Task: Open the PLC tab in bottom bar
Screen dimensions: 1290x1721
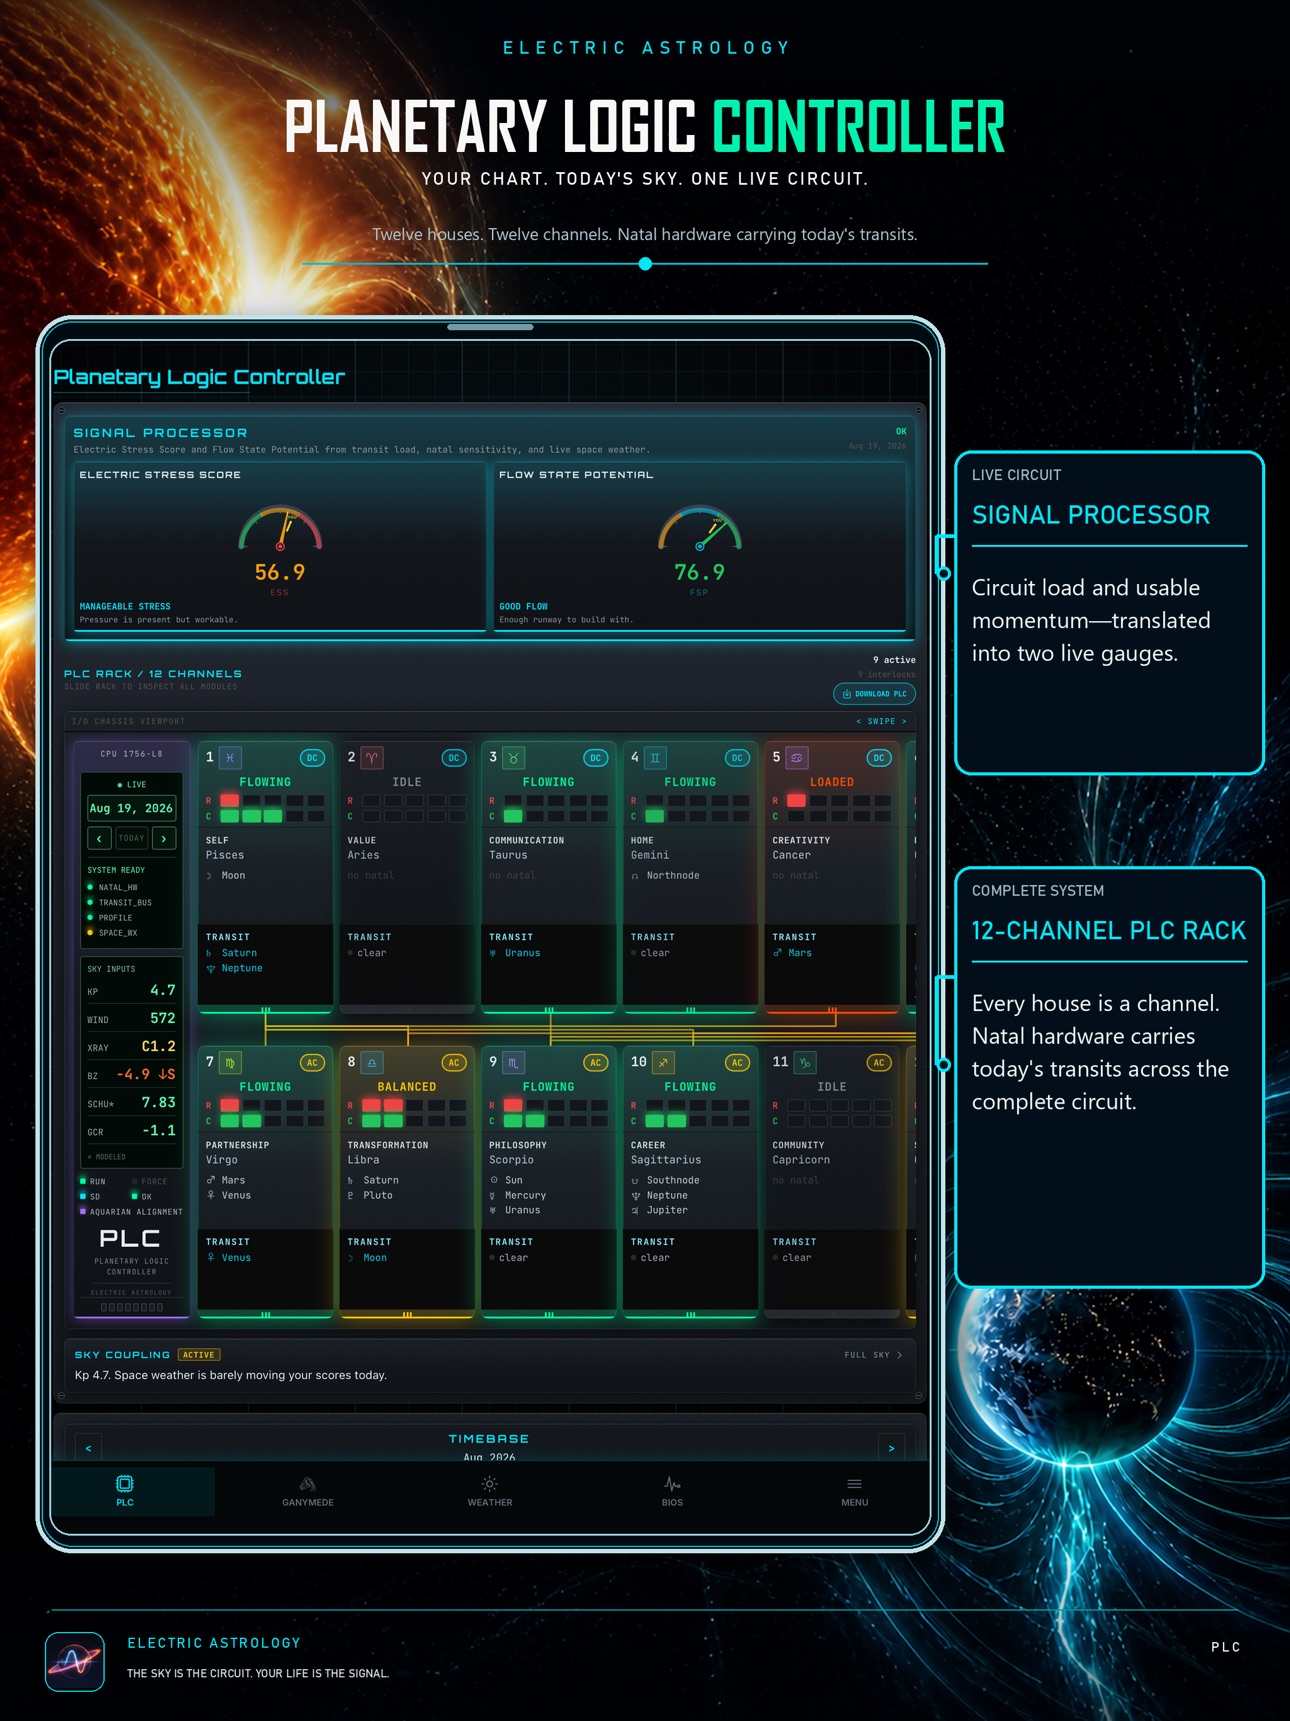Action: pyautogui.click(x=125, y=1490)
